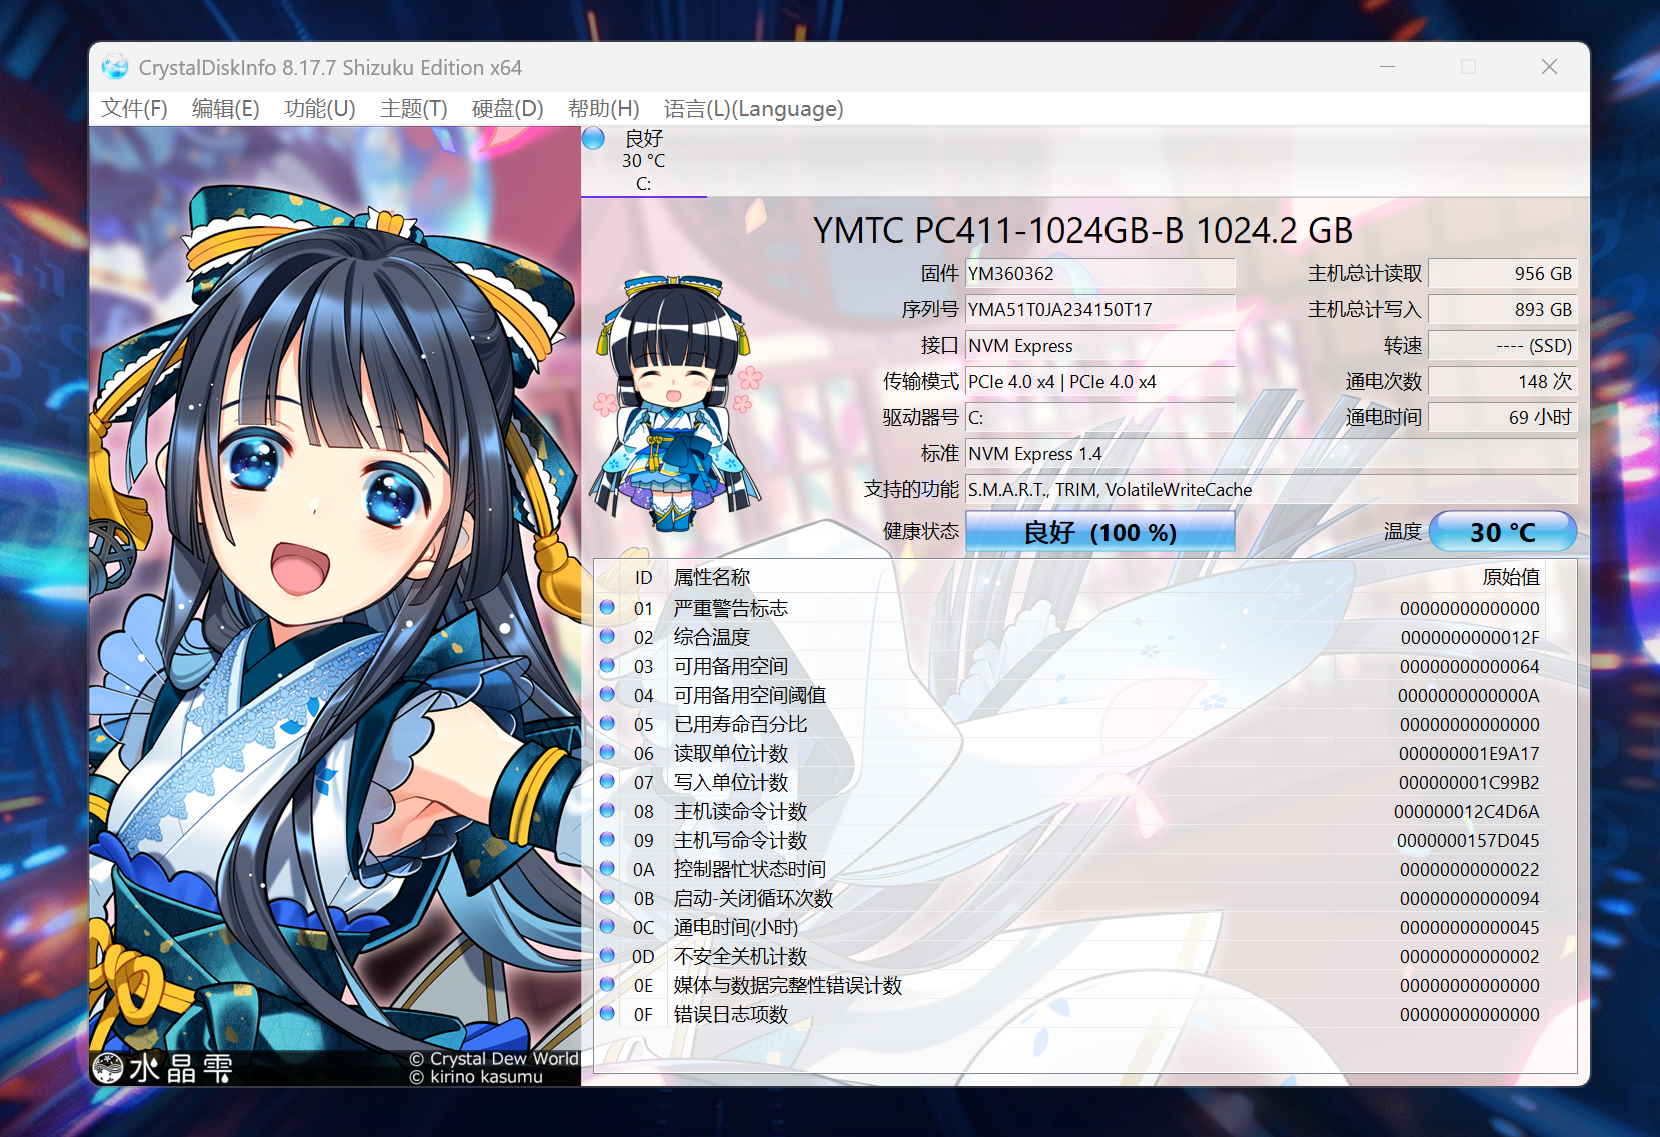Click status orb for attribute 0B 启动-关闭循环次数

(607, 897)
